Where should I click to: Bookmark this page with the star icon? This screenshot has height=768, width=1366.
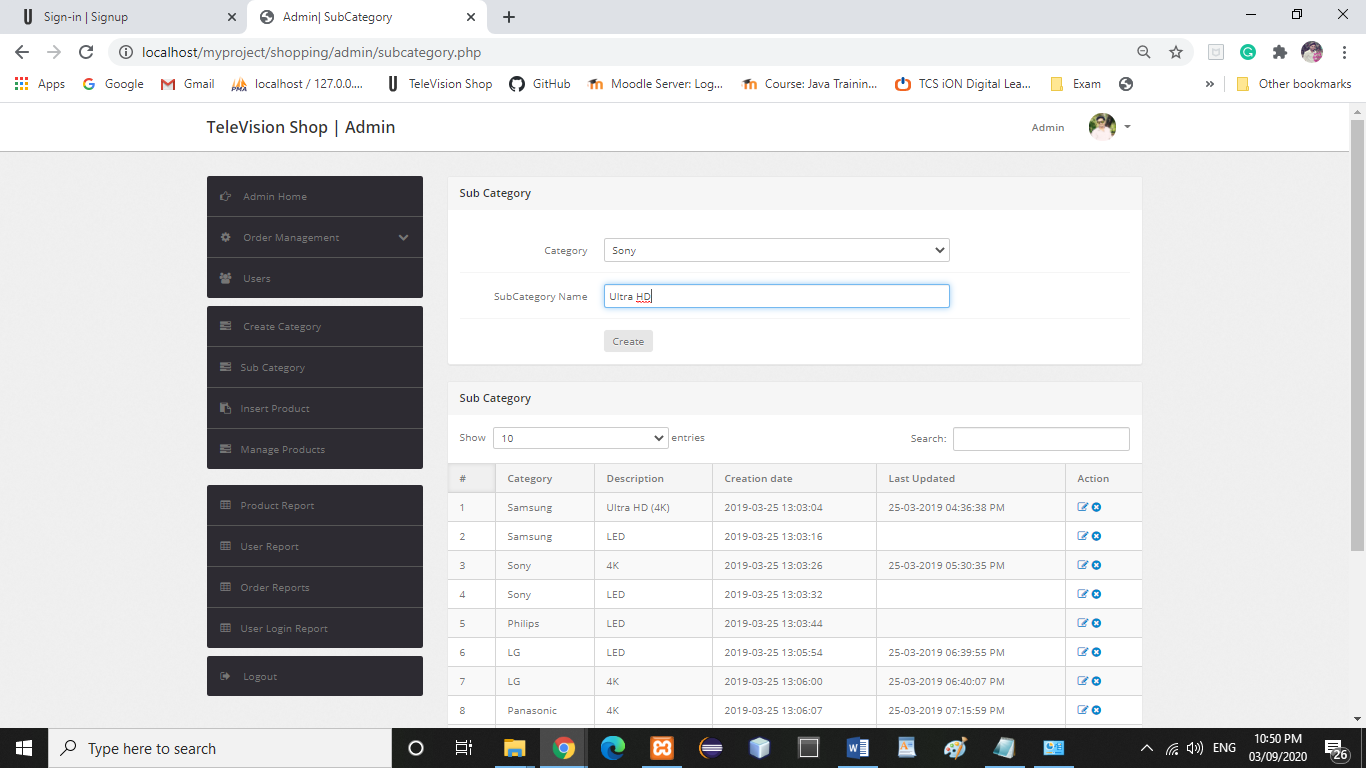(x=1176, y=52)
